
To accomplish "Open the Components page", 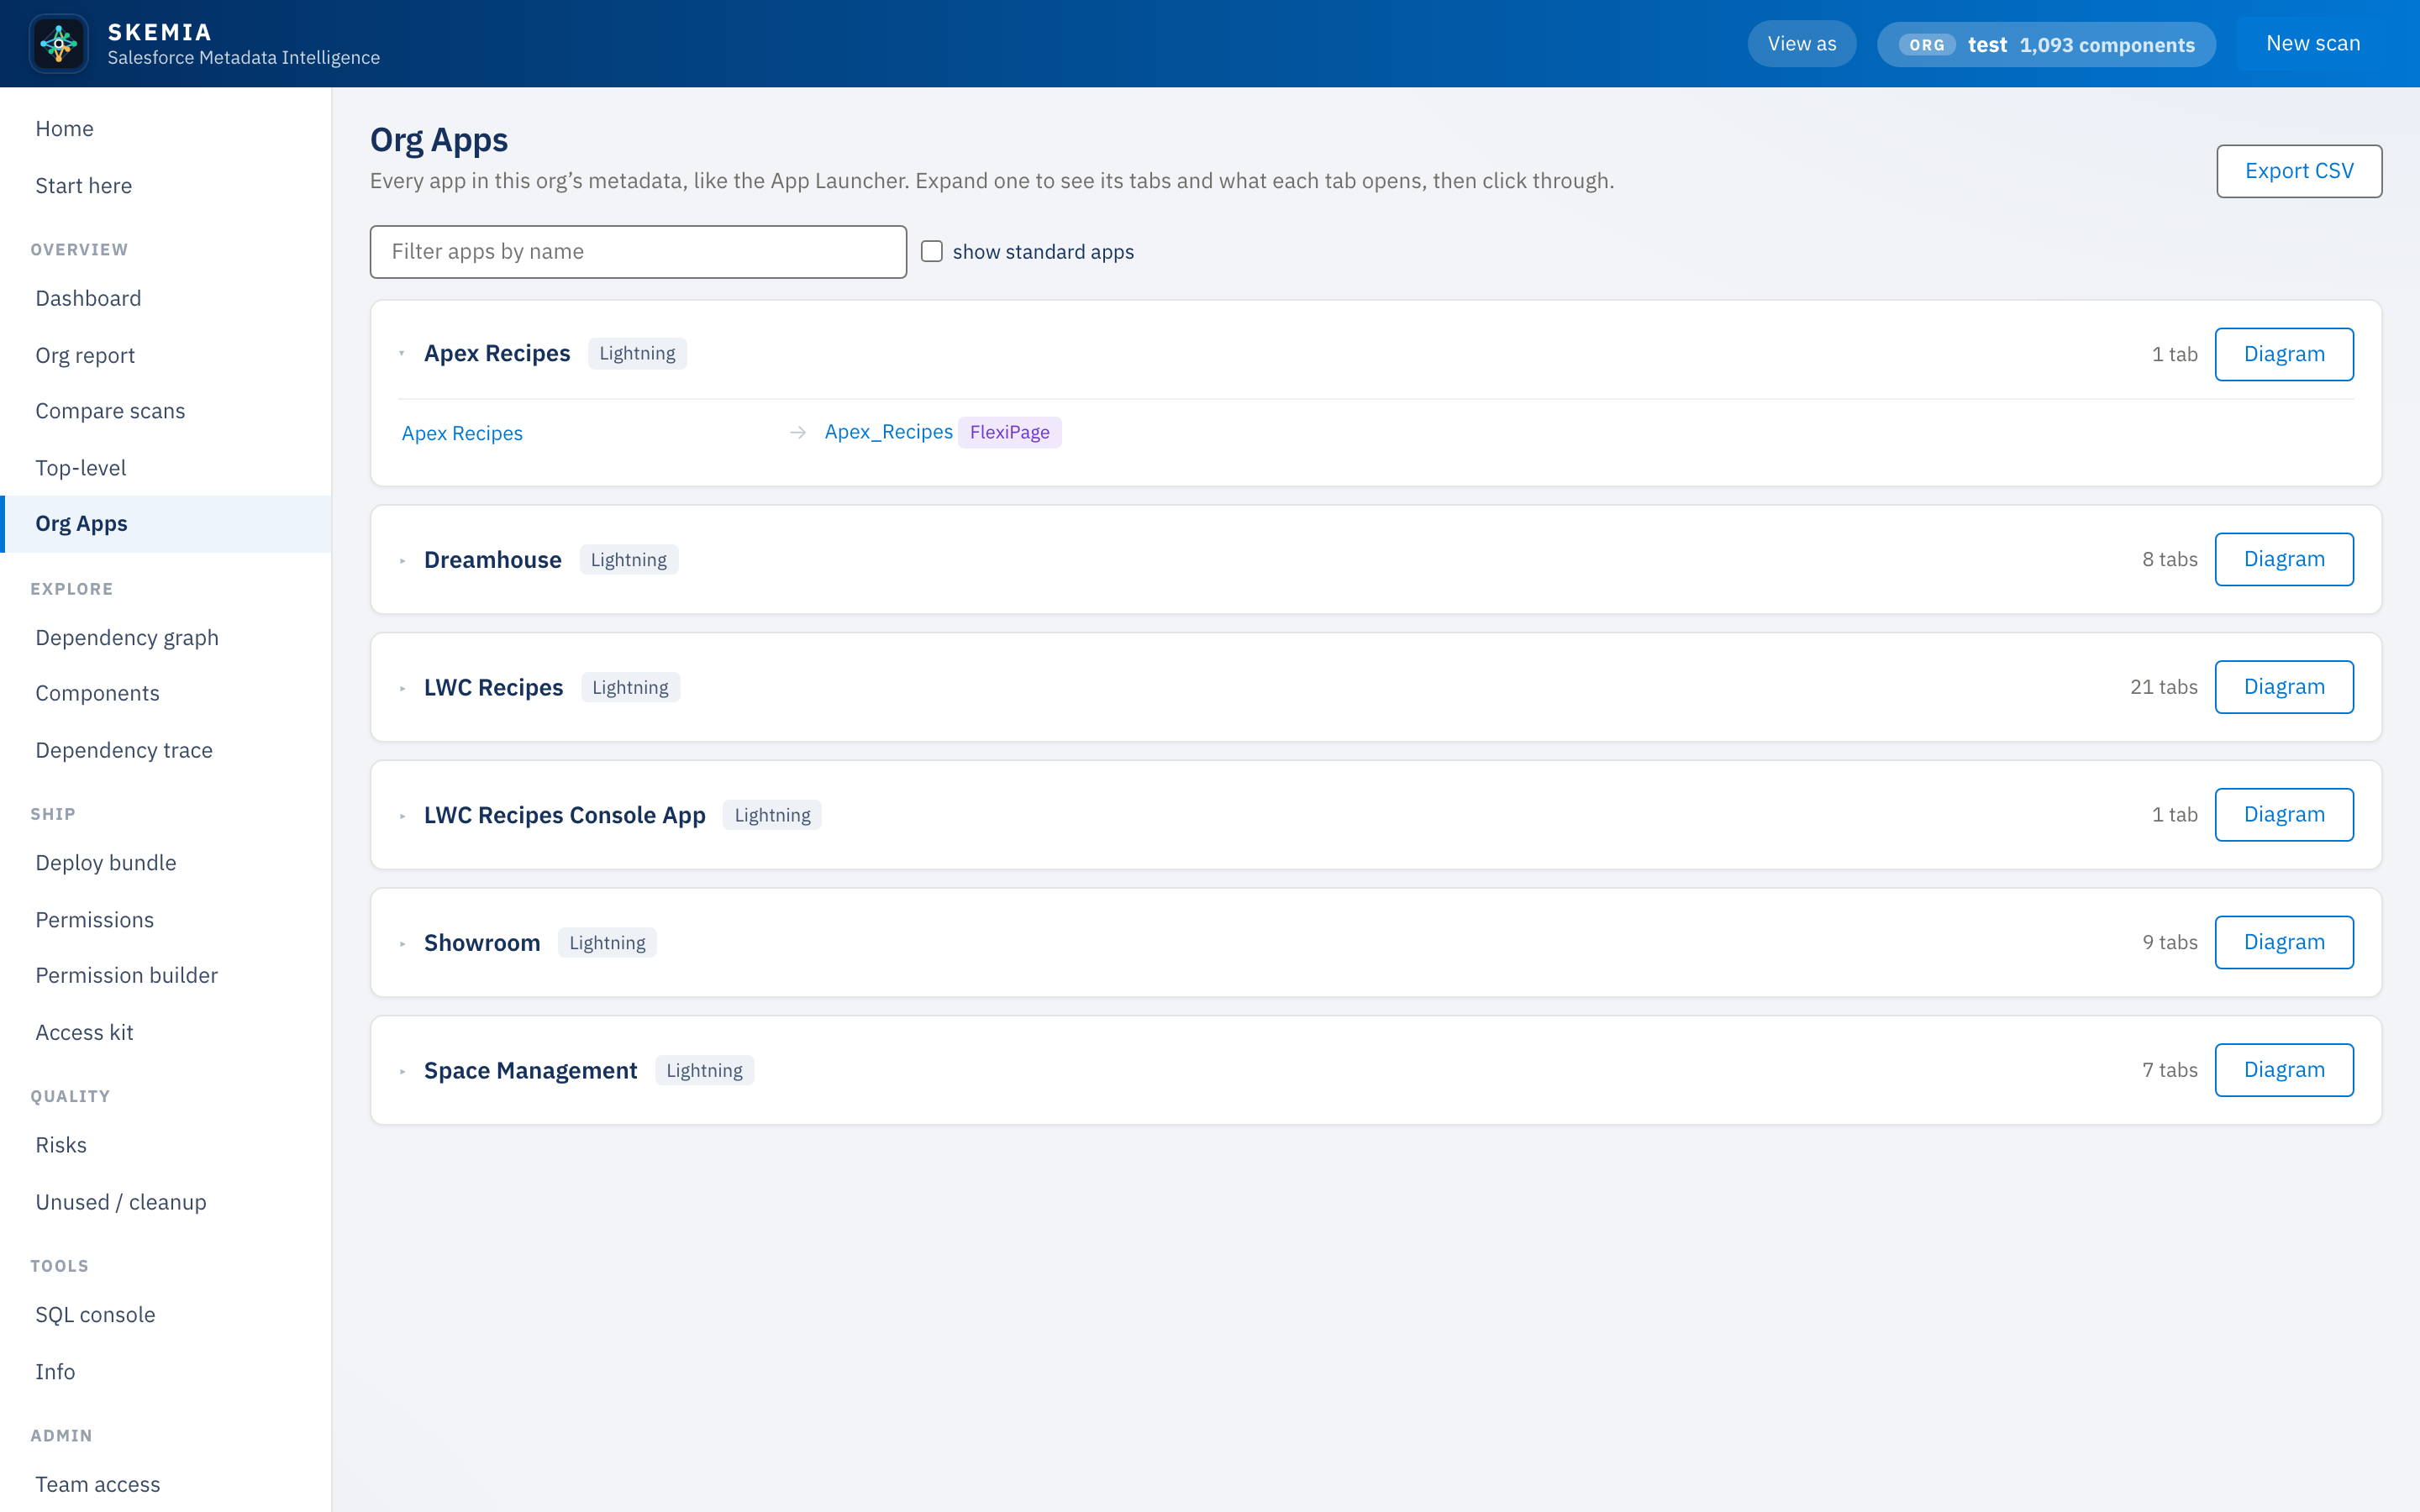I will [x=166, y=693].
